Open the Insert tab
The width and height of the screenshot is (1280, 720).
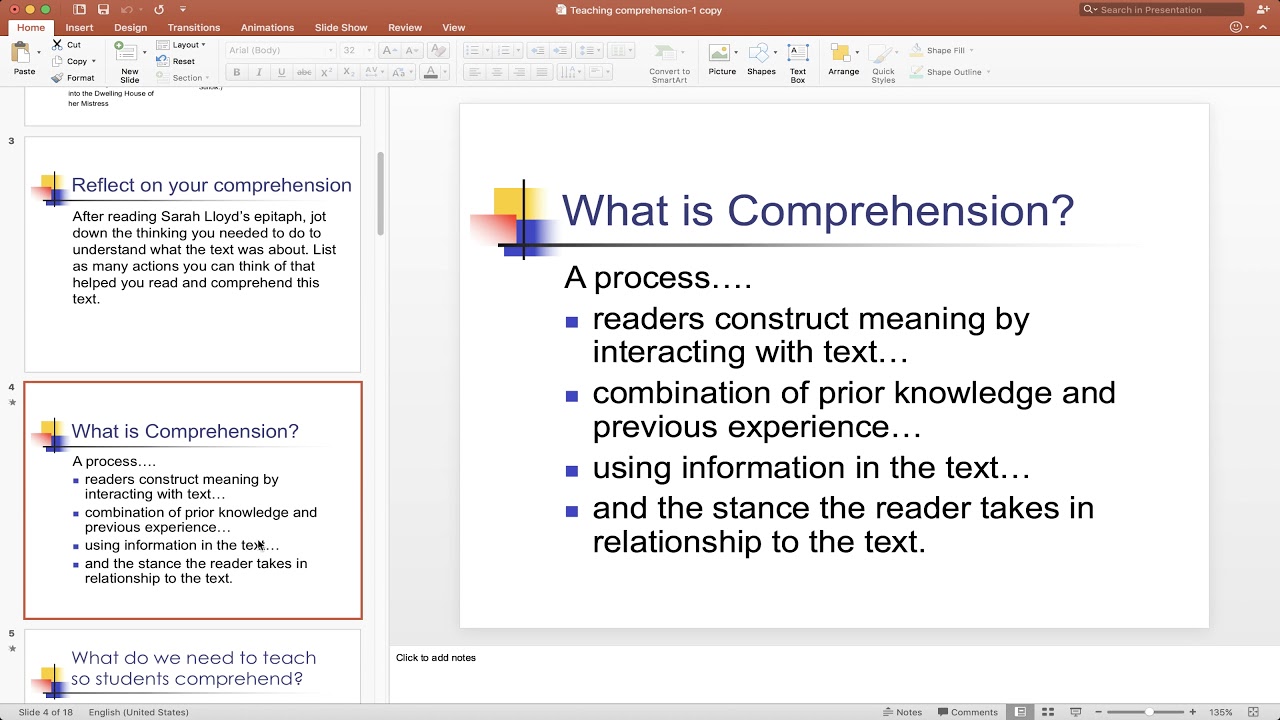pyautogui.click(x=79, y=28)
